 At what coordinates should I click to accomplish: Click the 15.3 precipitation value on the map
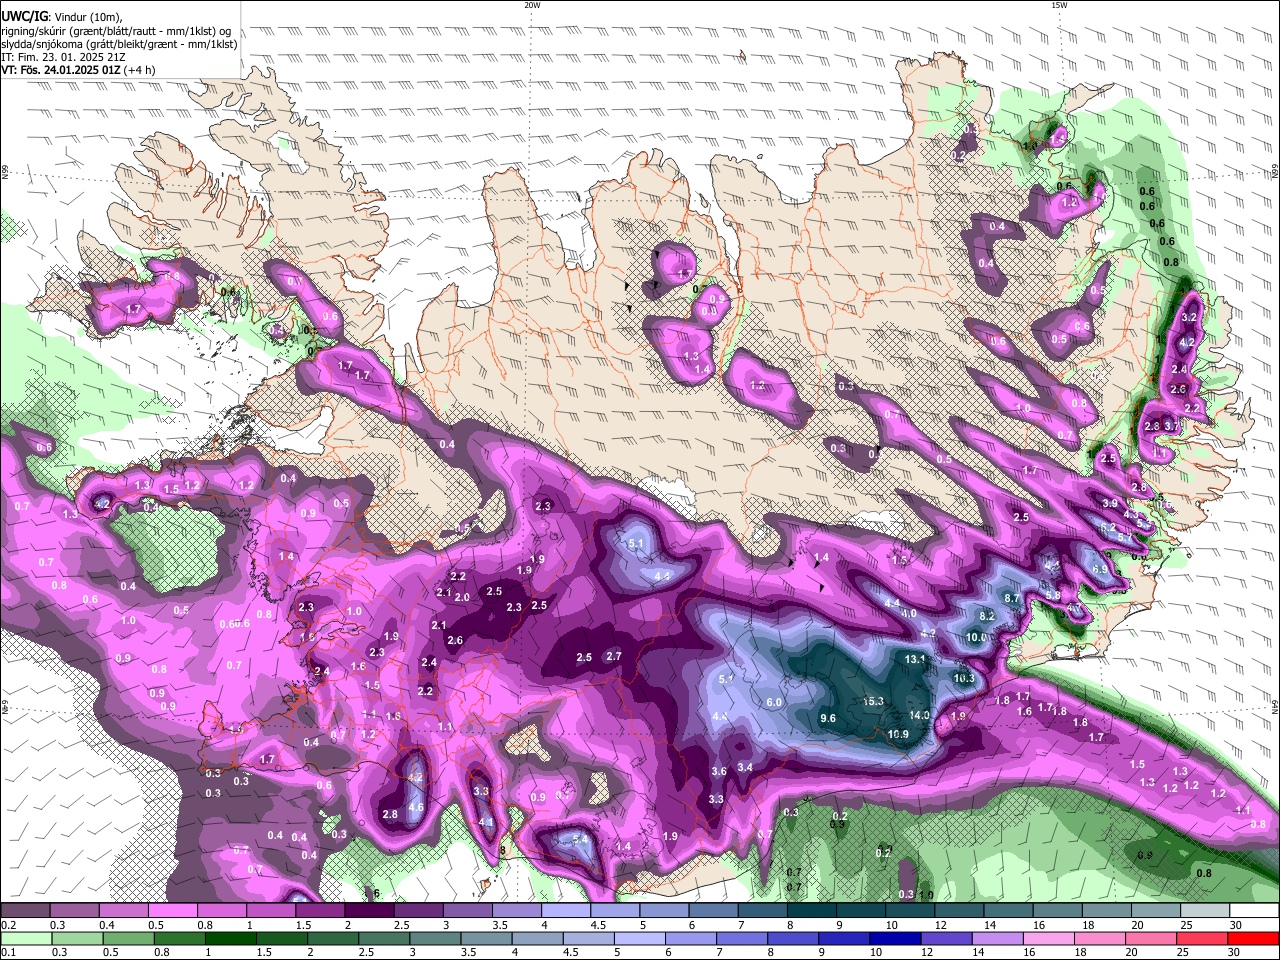[x=872, y=701]
